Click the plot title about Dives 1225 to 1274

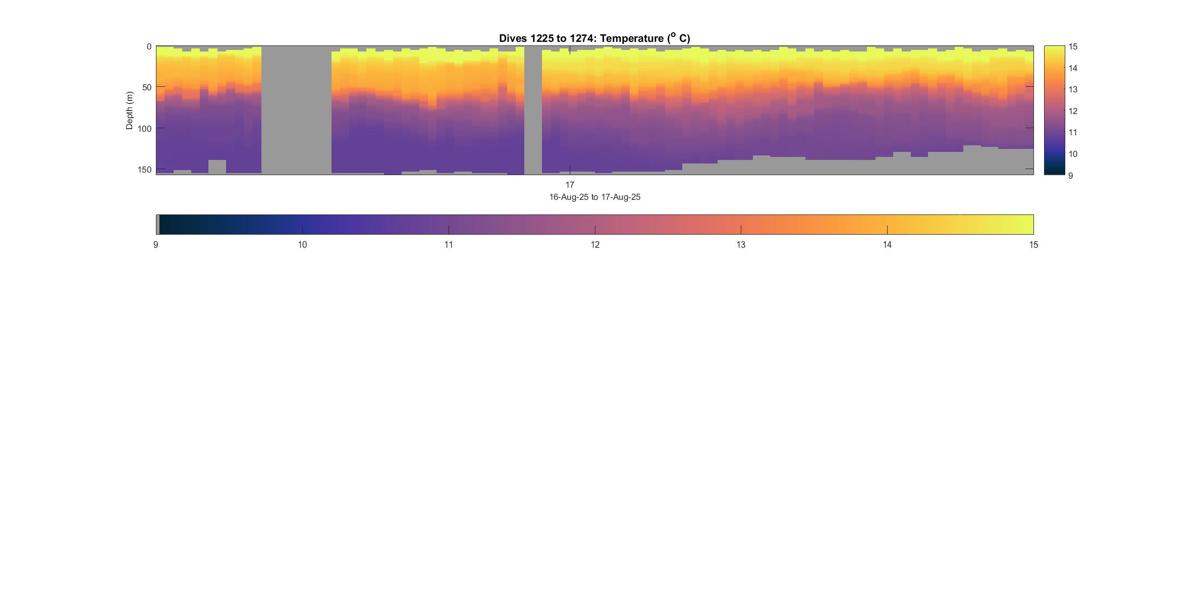(x=594, y=38)
